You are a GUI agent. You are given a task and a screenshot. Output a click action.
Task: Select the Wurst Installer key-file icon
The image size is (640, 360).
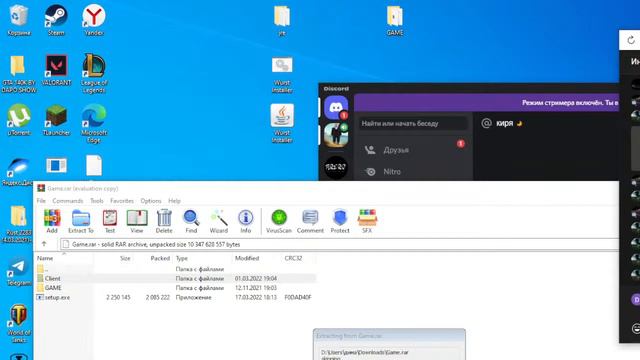(282, 74)
